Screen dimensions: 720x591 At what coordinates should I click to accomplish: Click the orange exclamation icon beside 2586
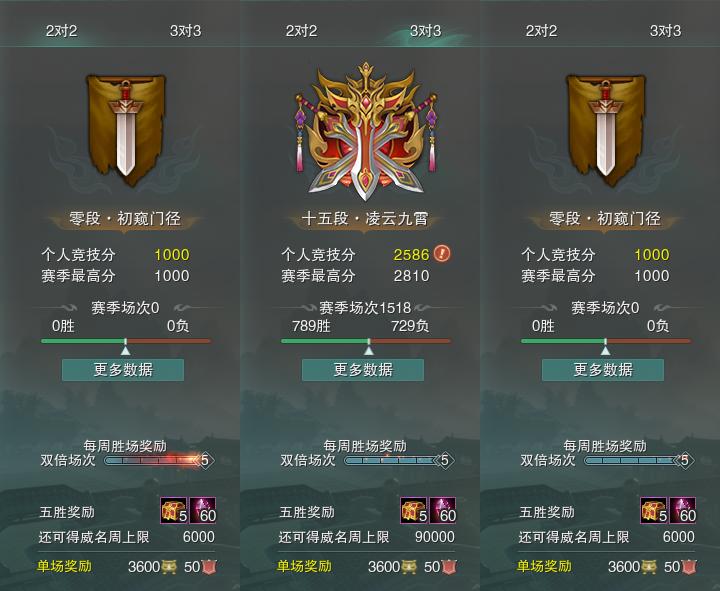click(442, 253)
